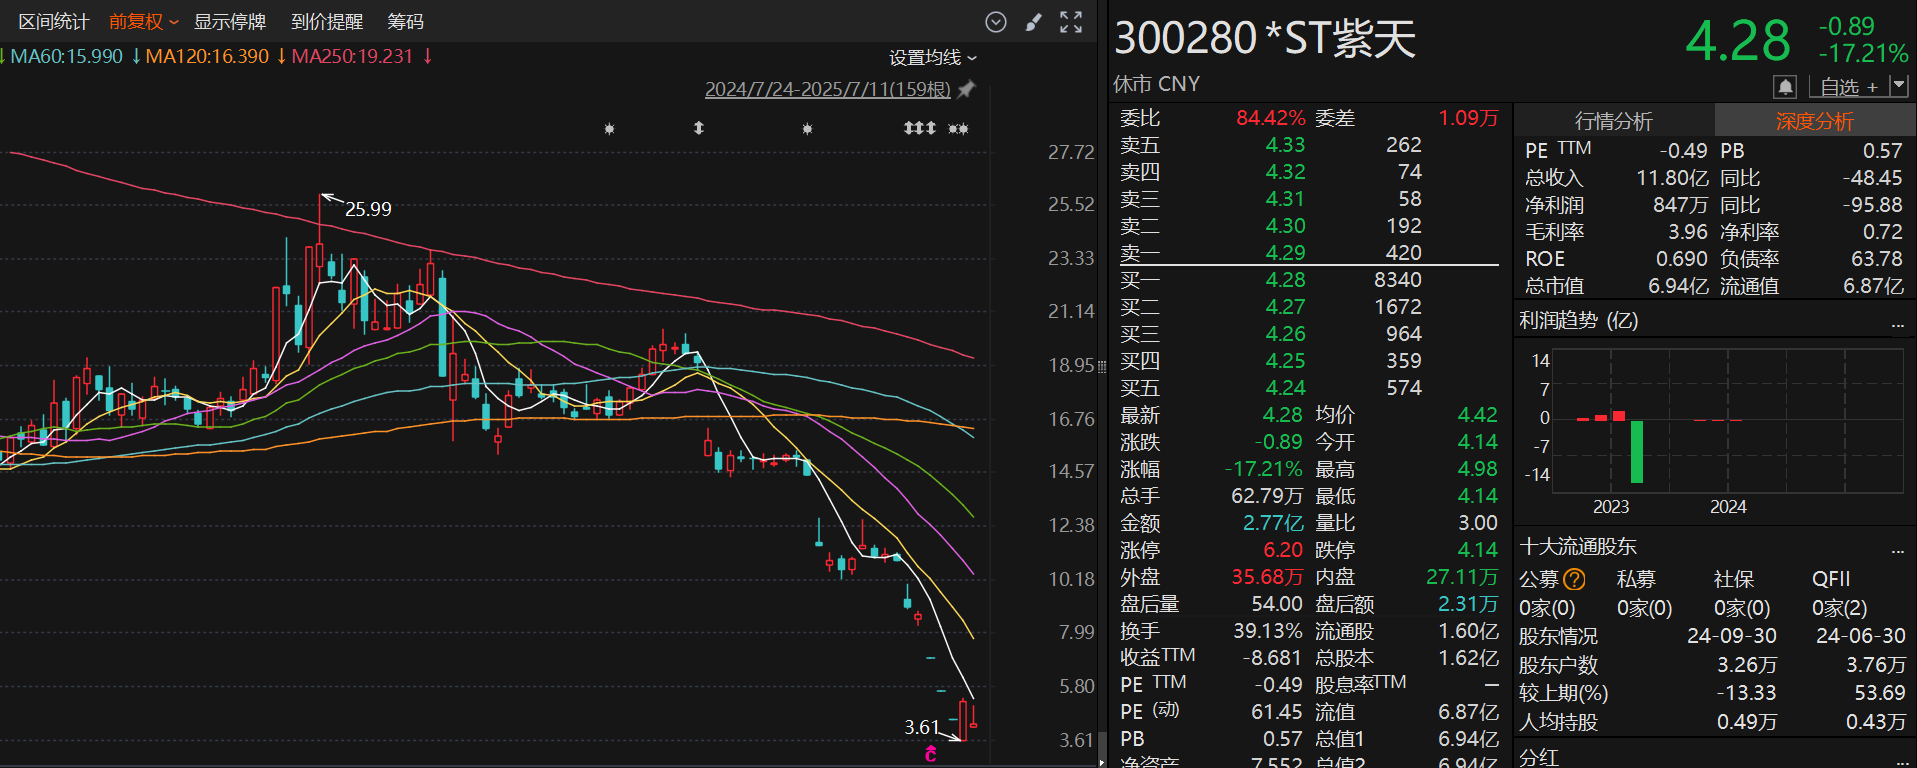
Task: Switch to the 深度分析 tab
Action: [x=1814, y=121]
